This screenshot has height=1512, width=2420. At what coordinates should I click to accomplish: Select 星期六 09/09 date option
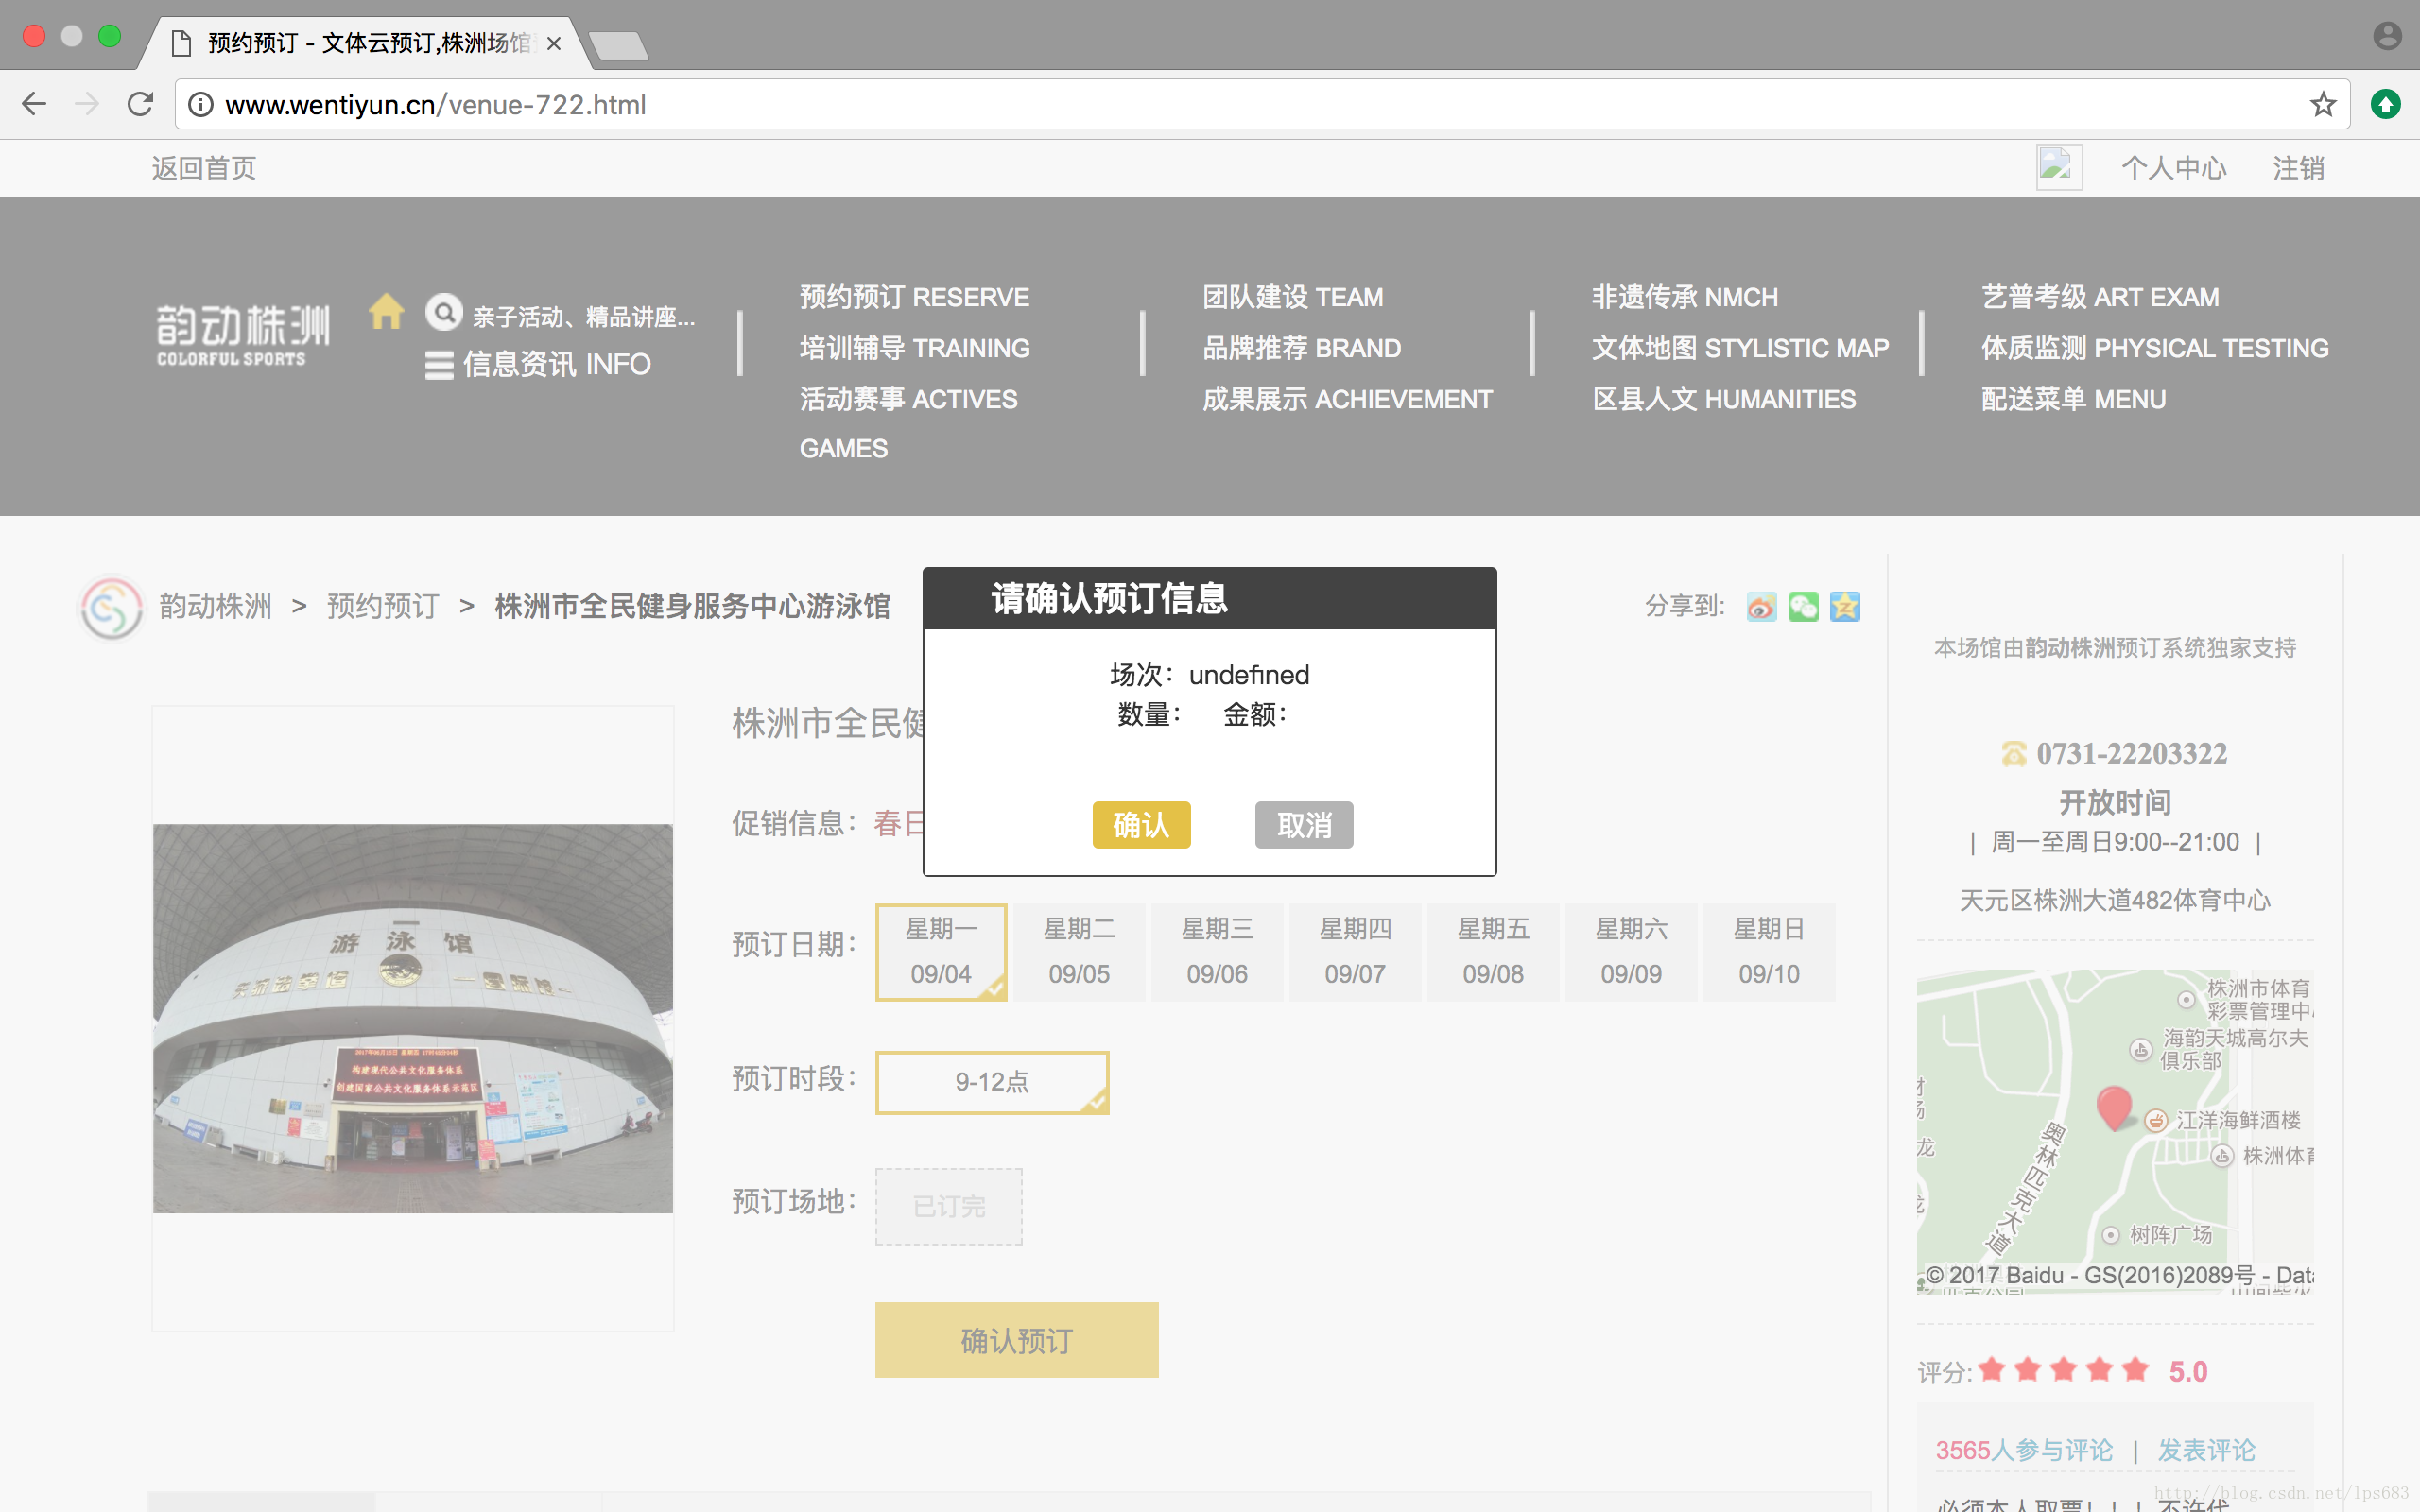[x=1631, y=952]
